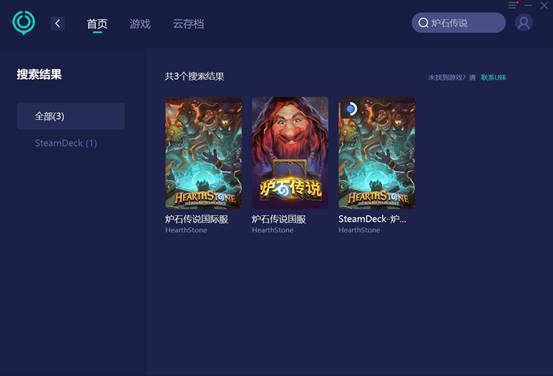Click the teal app logo icon

(24, 23)
